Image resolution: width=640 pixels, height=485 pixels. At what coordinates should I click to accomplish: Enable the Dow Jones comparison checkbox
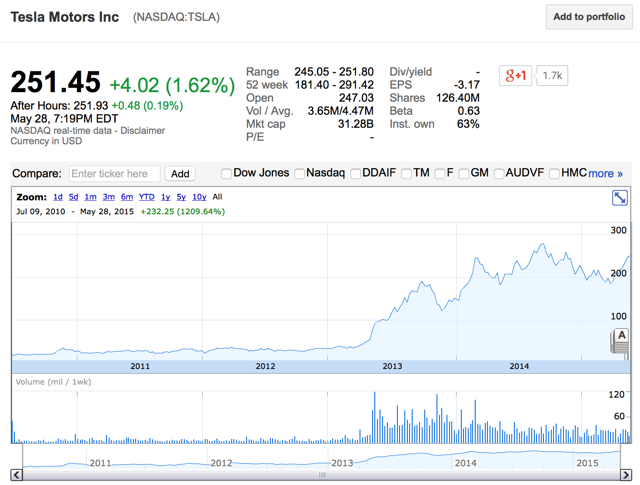point(226,174)
